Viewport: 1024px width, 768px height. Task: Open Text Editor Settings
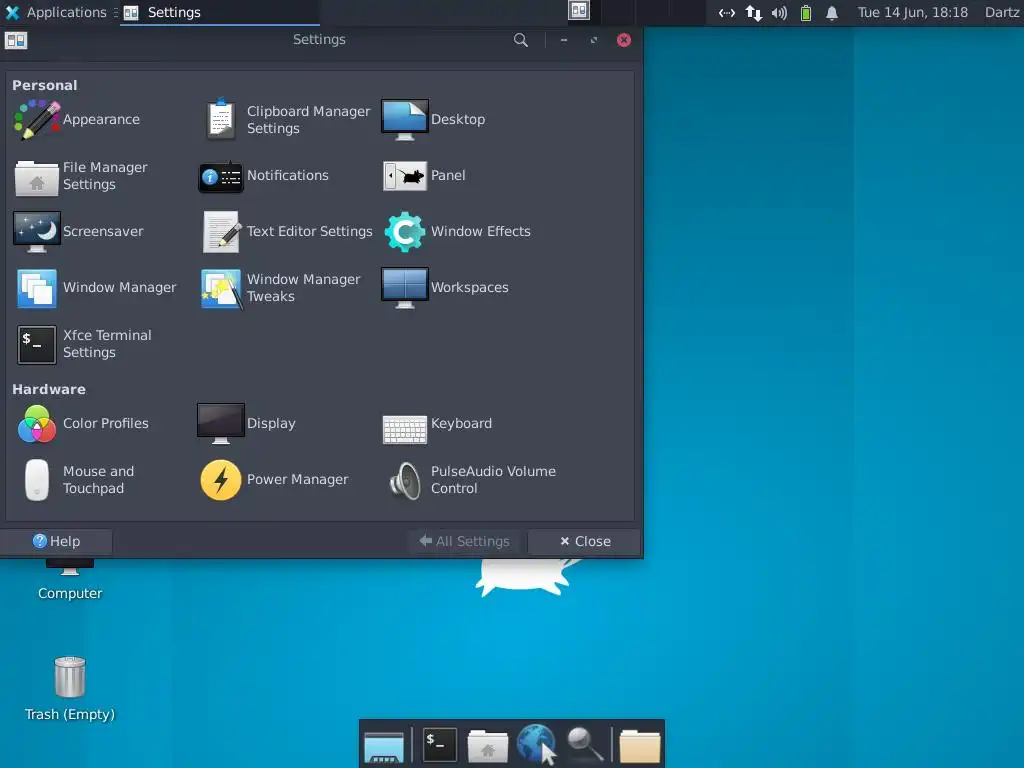pos(287,231)
